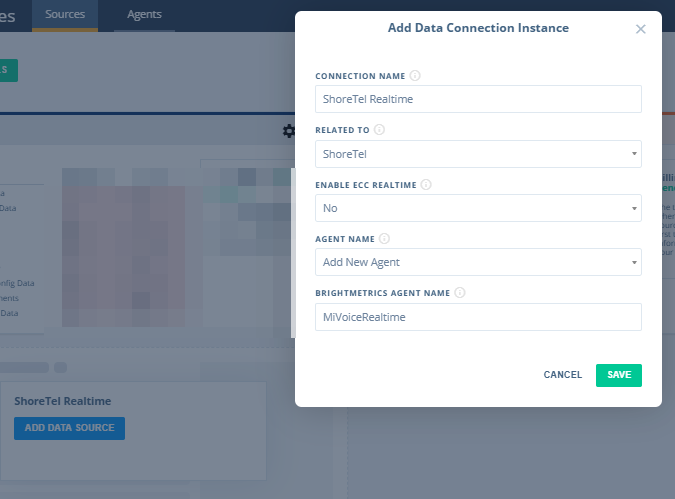Click the Cancel button
The width and height of the screenshot is (675, 499).
click(563, 375)
